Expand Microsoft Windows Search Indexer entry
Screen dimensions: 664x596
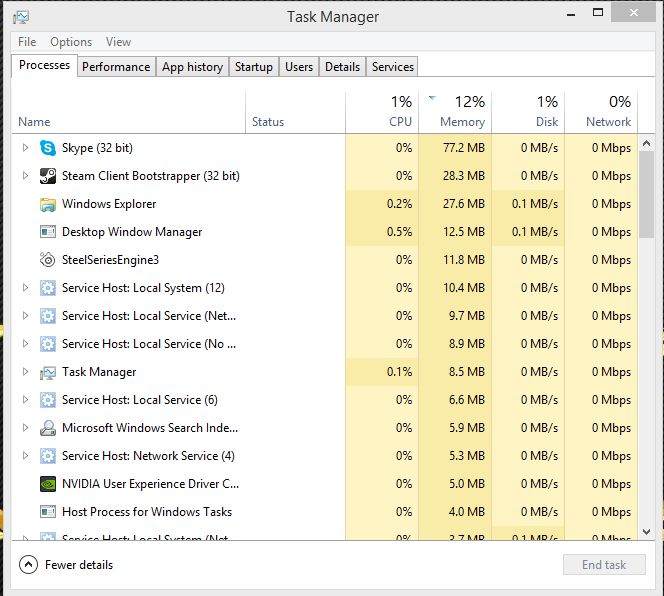tap(25, 427)
